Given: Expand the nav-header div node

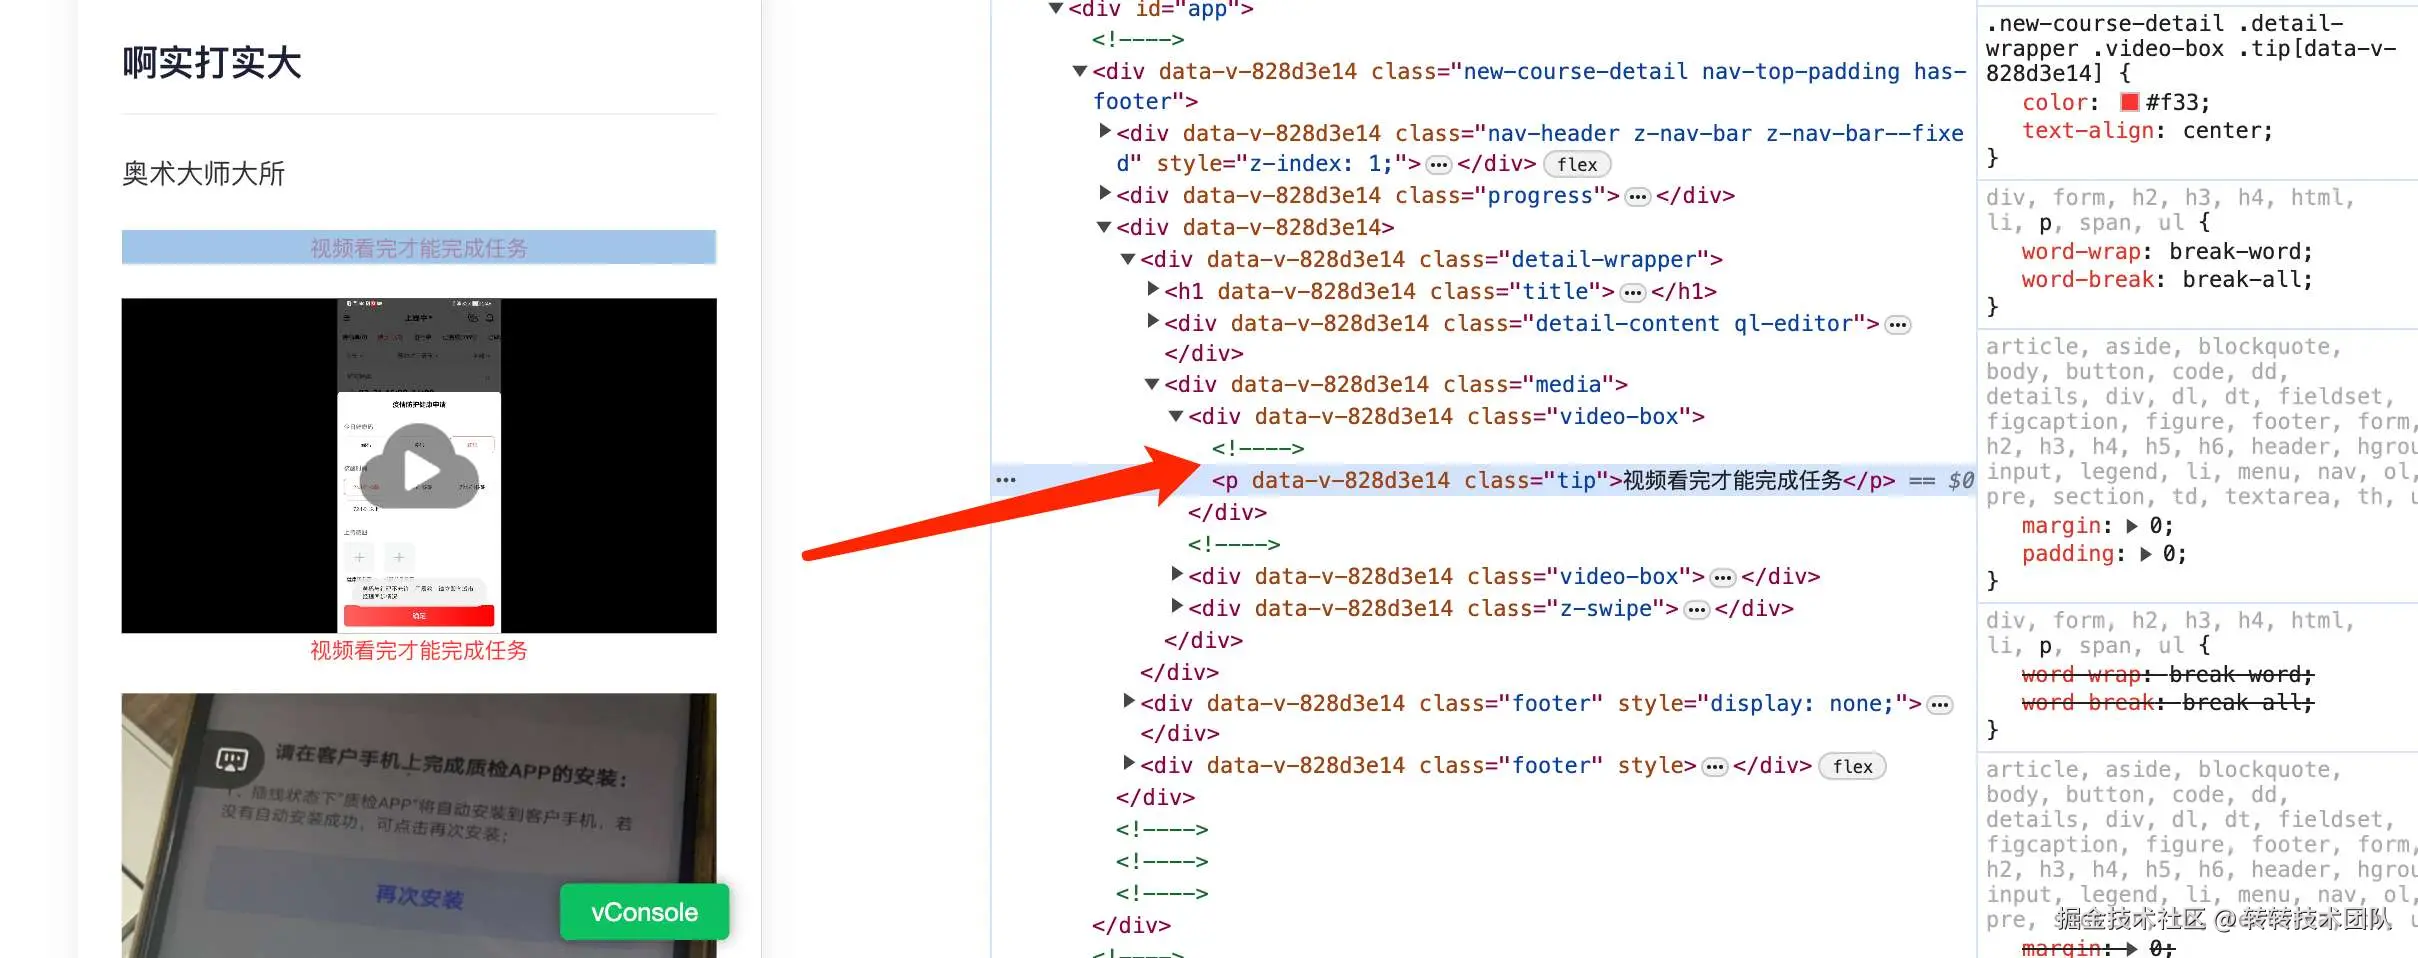Looking at the screenshot, I should pyautogui.click(x=1104, y=131).
